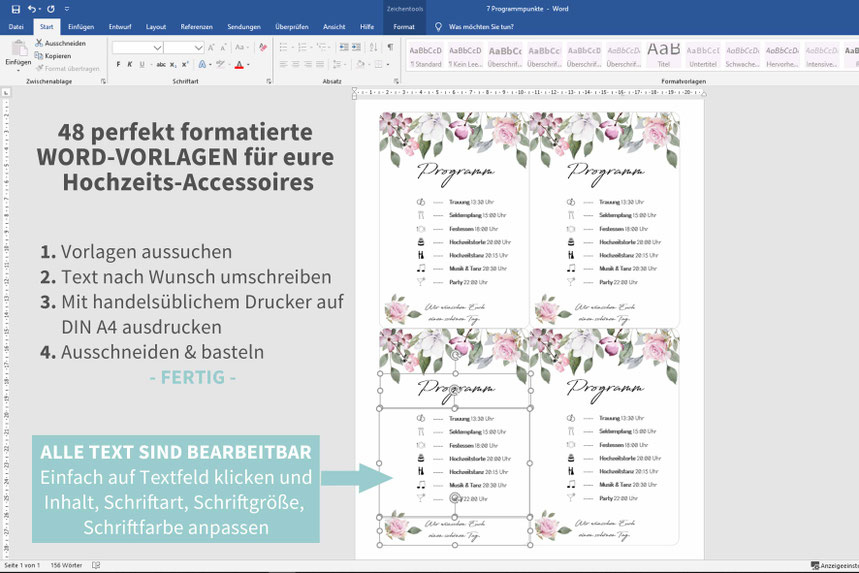Toggle paragraph marks display (¶)
The width and height of the screenshot is (859, 573).
(x=389, y=47)
